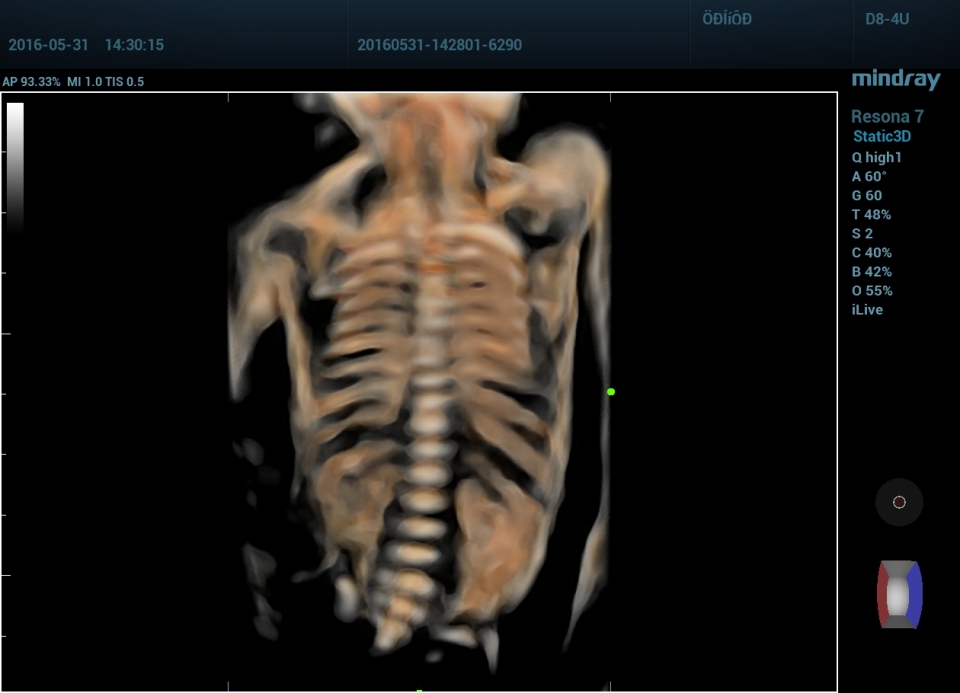Click the G 60 gain parameter
Screen dimensions: 960x693
[866, 196]
